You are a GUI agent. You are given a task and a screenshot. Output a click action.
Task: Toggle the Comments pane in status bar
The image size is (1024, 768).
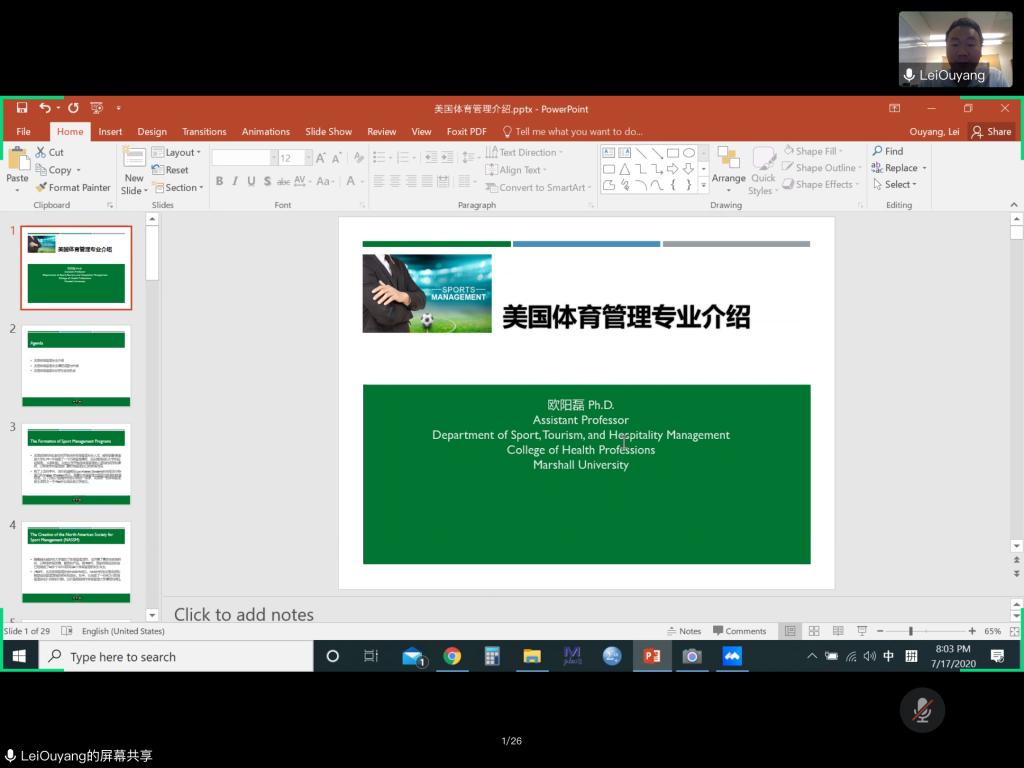pyautogui.click(x=739, y=631)
